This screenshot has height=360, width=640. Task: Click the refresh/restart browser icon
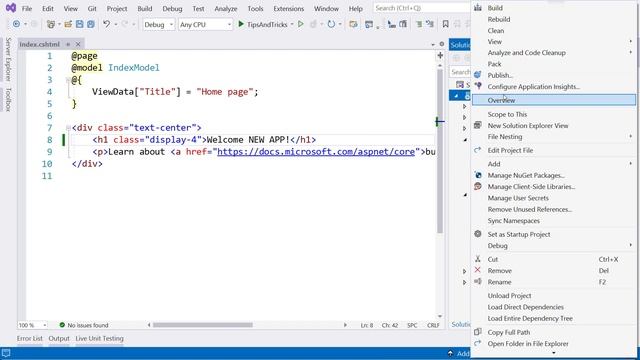pos(331,24)
